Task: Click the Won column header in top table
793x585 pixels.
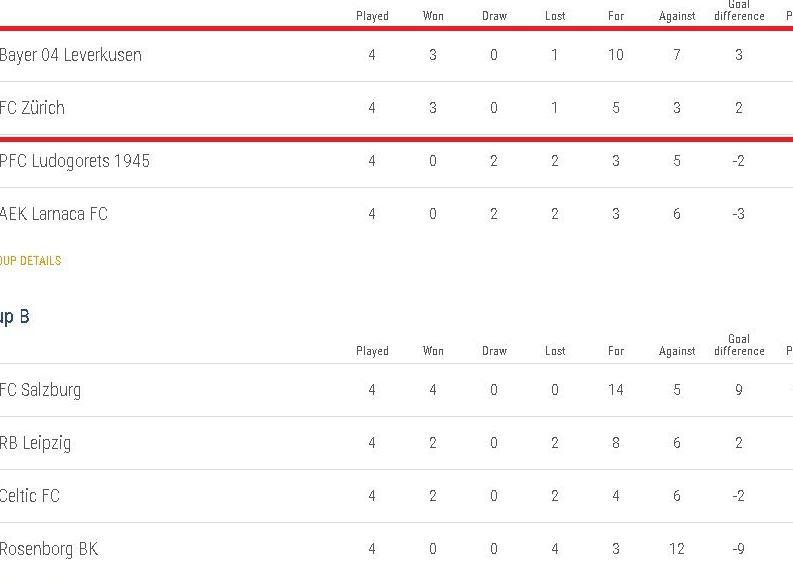Action: pyautogui.click(x=433, y=16)
